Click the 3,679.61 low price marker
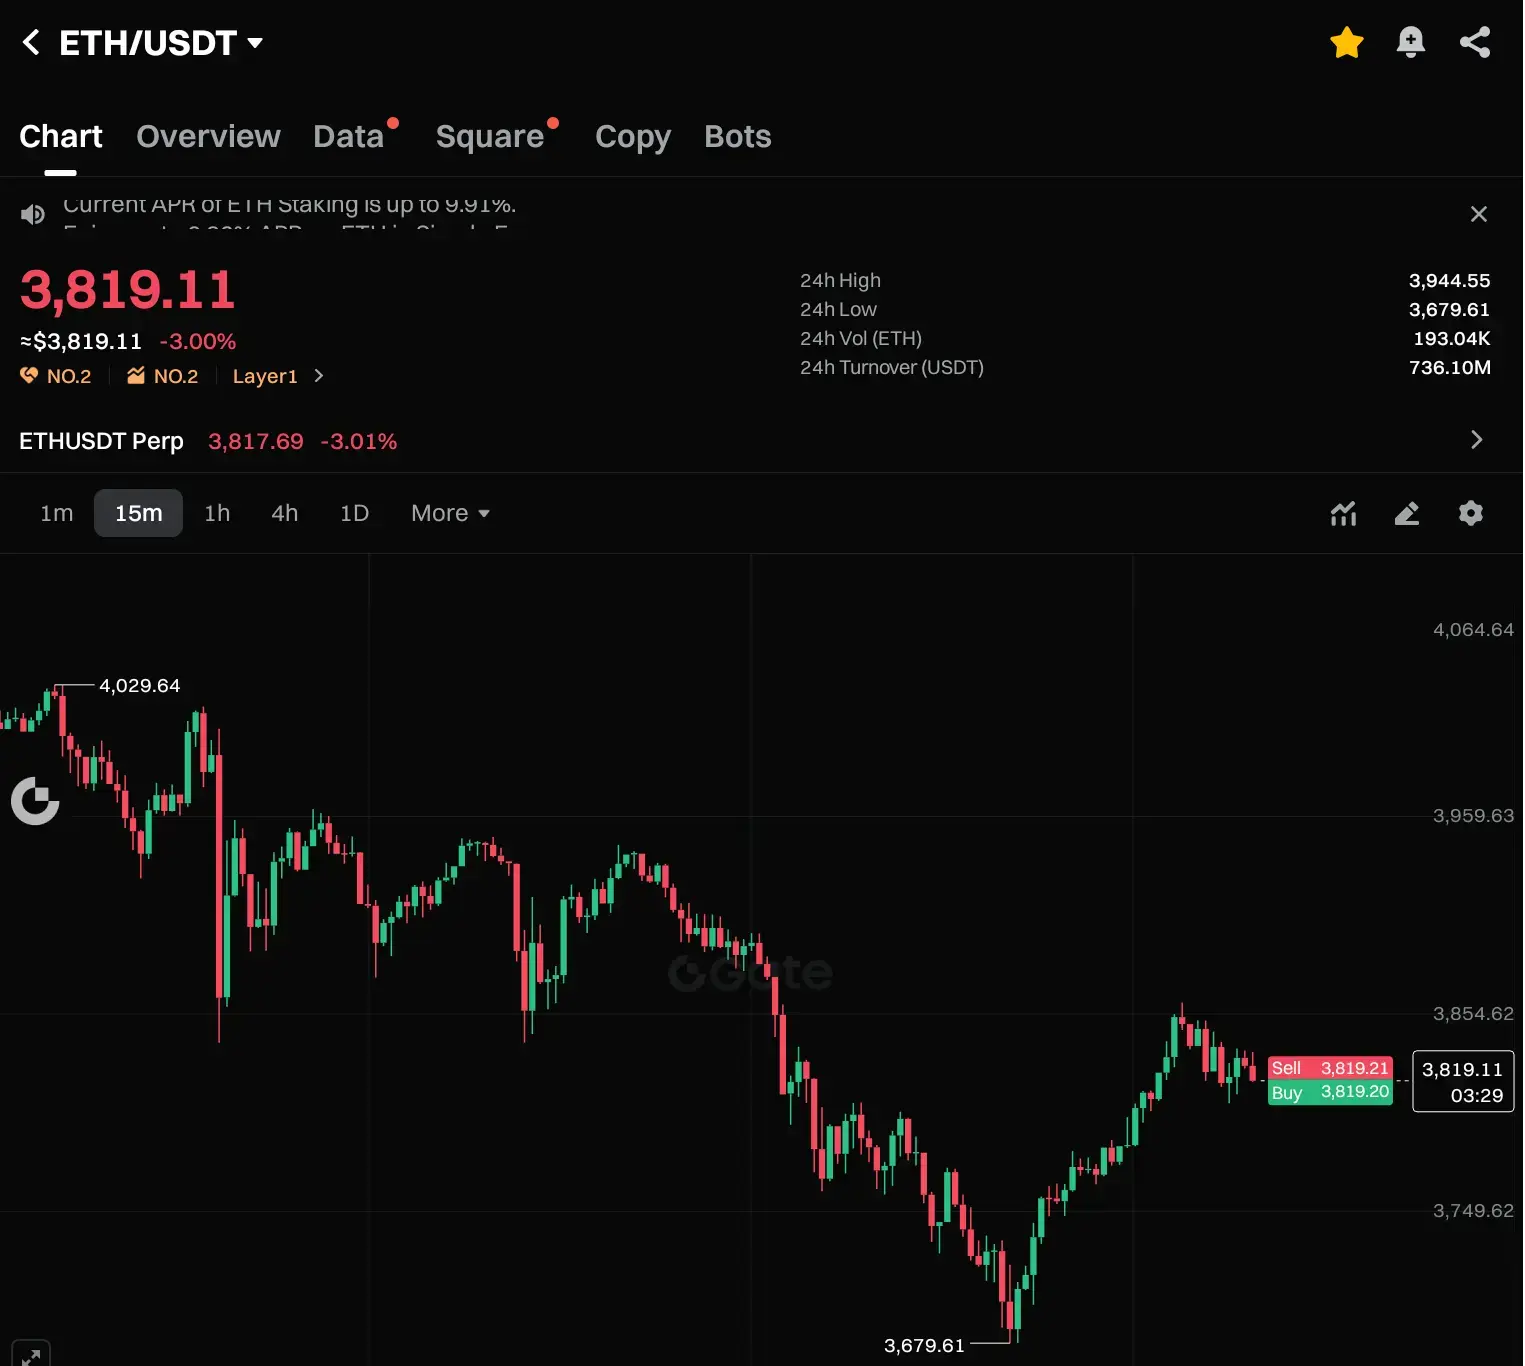 pos(924,1346)
